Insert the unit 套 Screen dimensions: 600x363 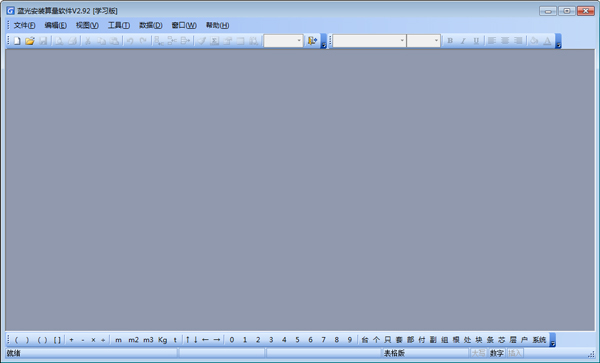(399, 340)
